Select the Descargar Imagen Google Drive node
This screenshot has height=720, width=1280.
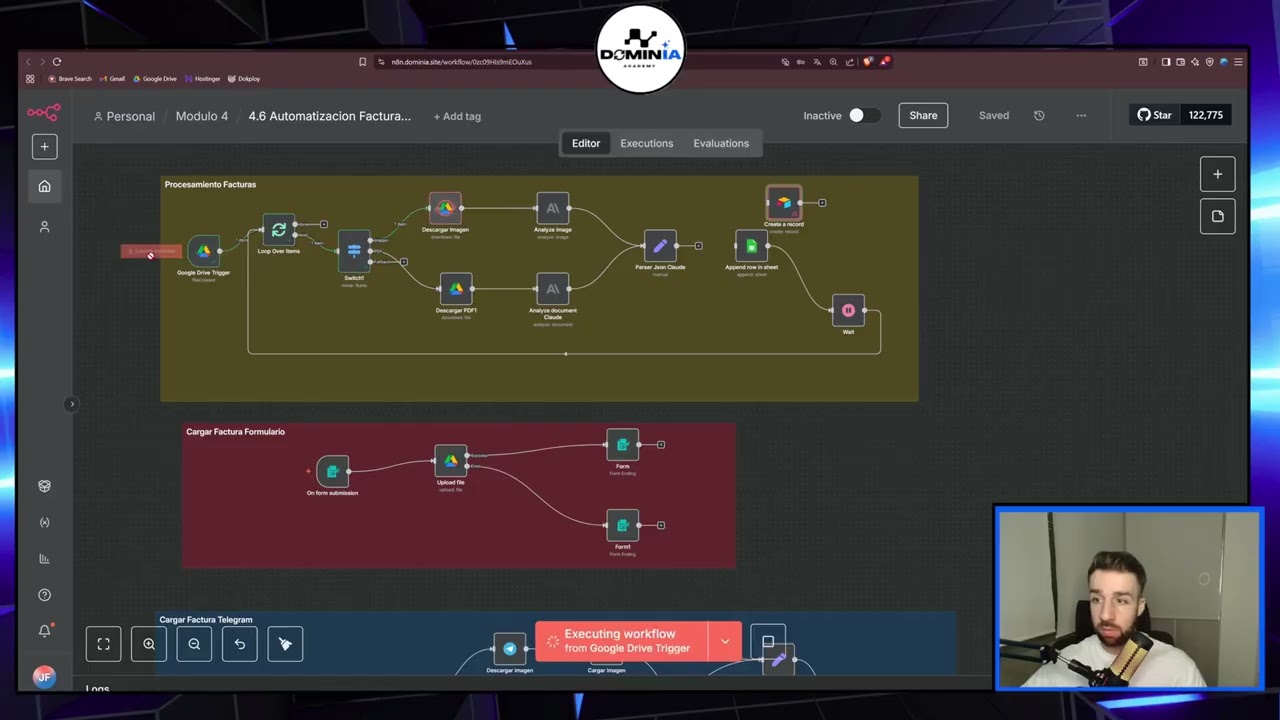[x=445, y=208]
